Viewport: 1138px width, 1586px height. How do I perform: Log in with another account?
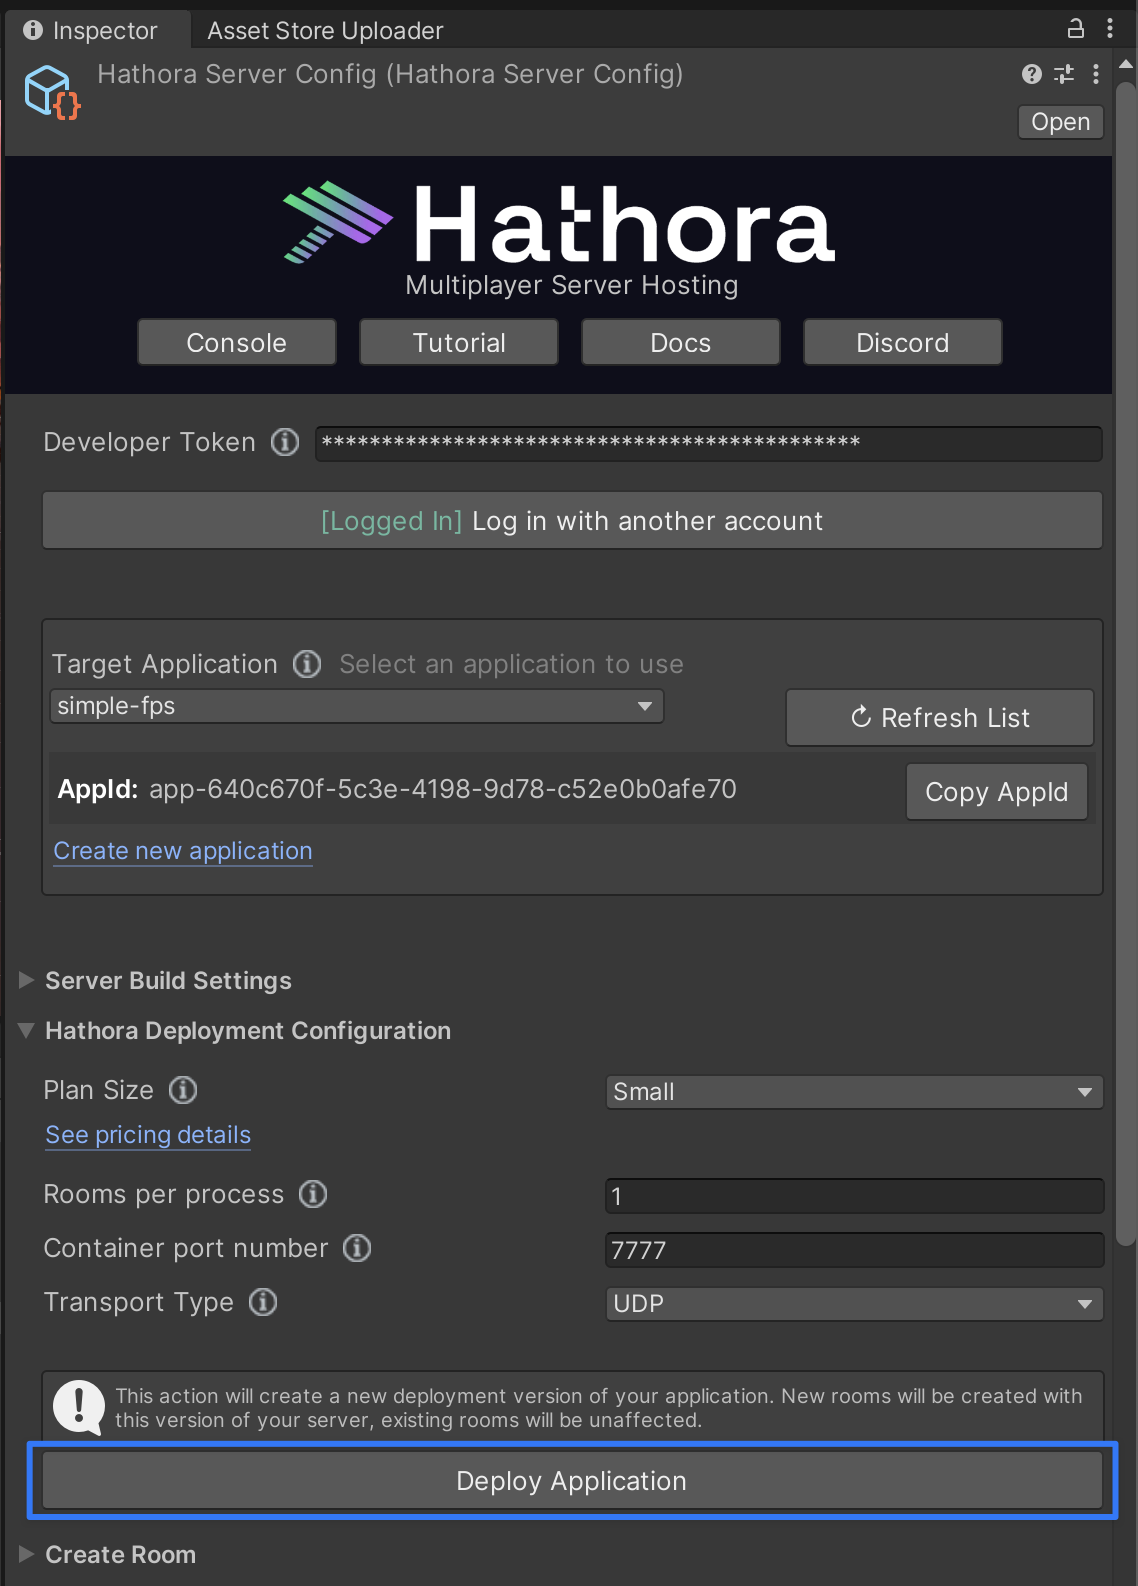572,521
